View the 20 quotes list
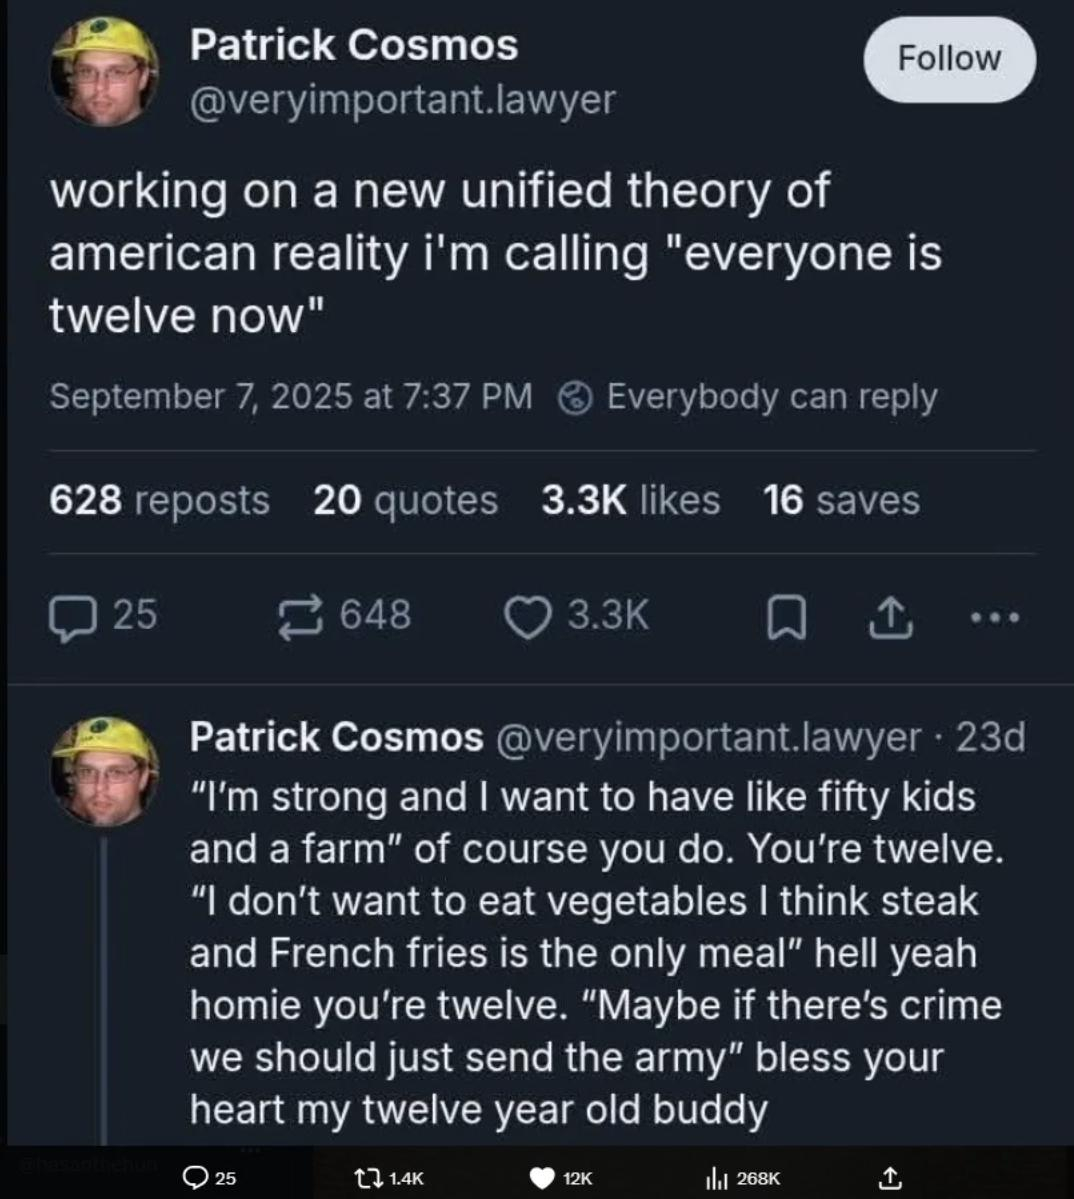 pos(405,500)
